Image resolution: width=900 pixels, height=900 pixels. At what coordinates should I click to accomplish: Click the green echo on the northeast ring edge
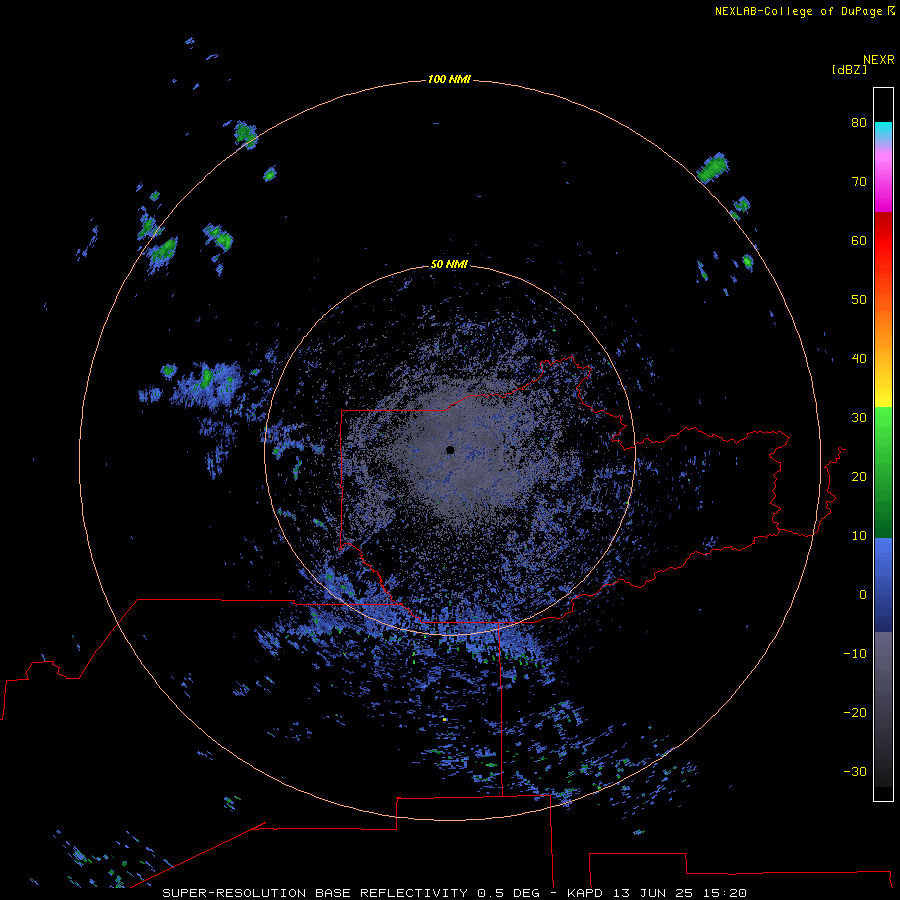coord(713,168)
